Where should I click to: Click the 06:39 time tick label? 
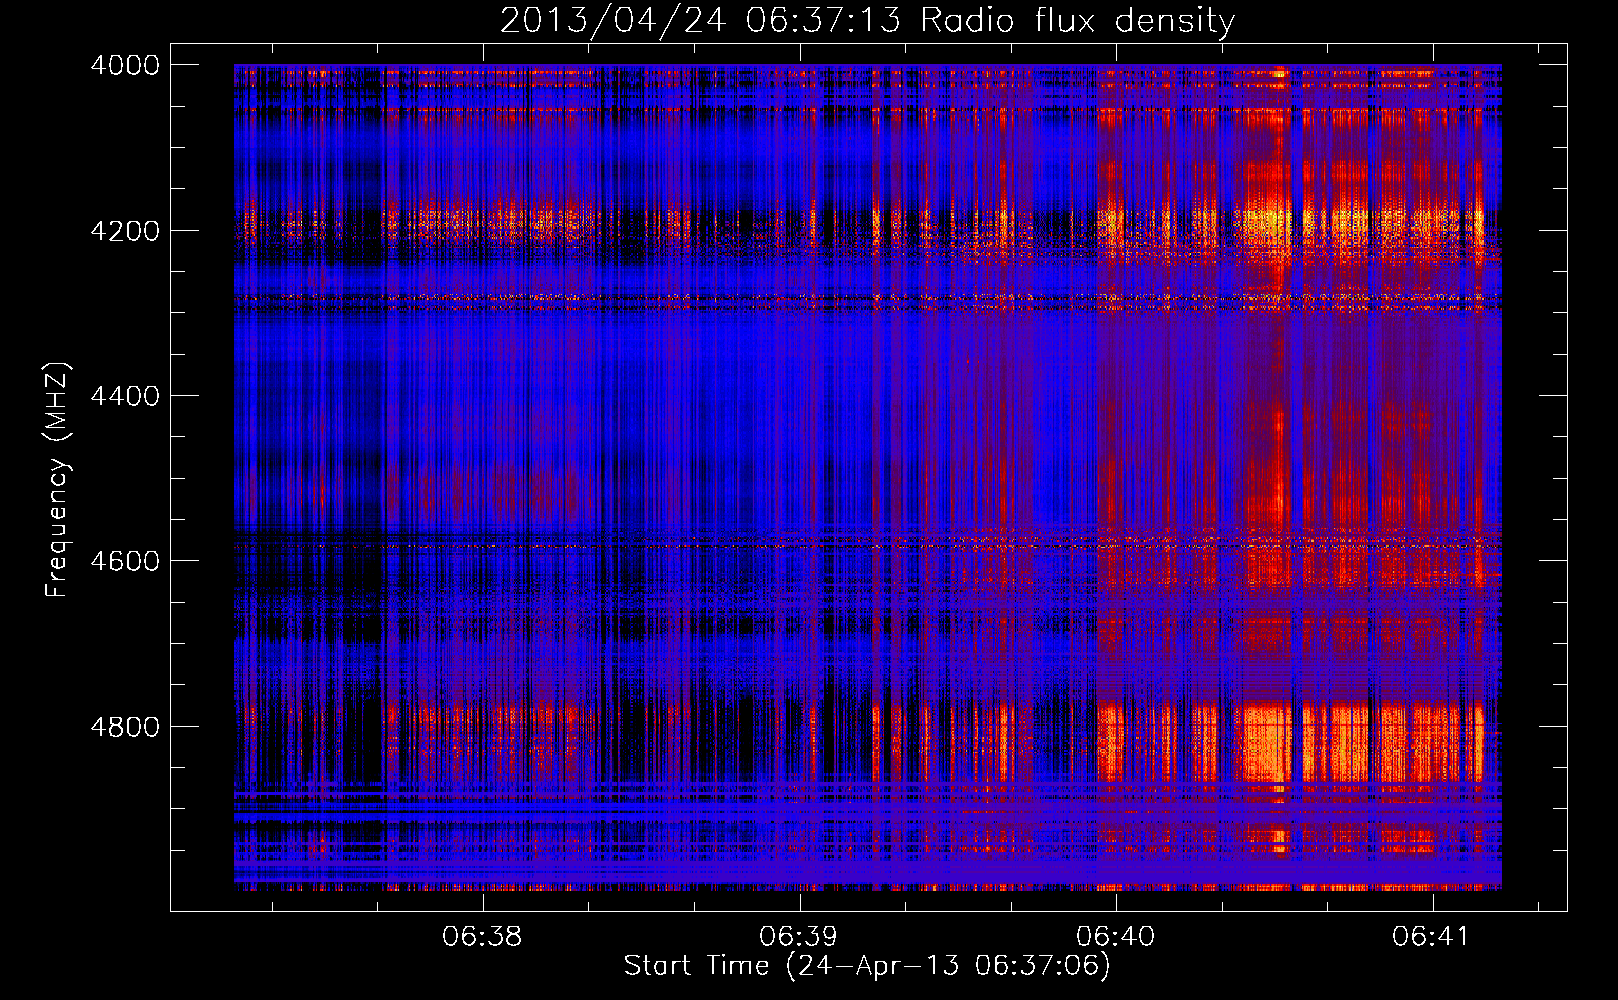(798, 937)
